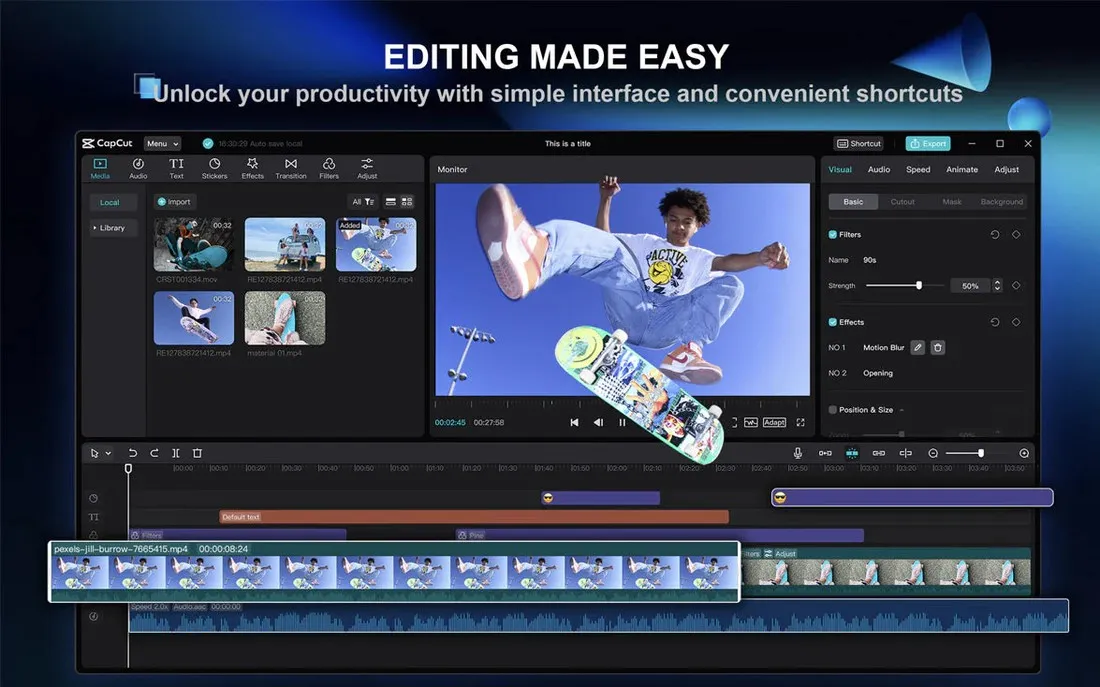Viewport: 1100px width, 687px height.
Task: Select the Adjust panel icon
Action: pos(367,167)
